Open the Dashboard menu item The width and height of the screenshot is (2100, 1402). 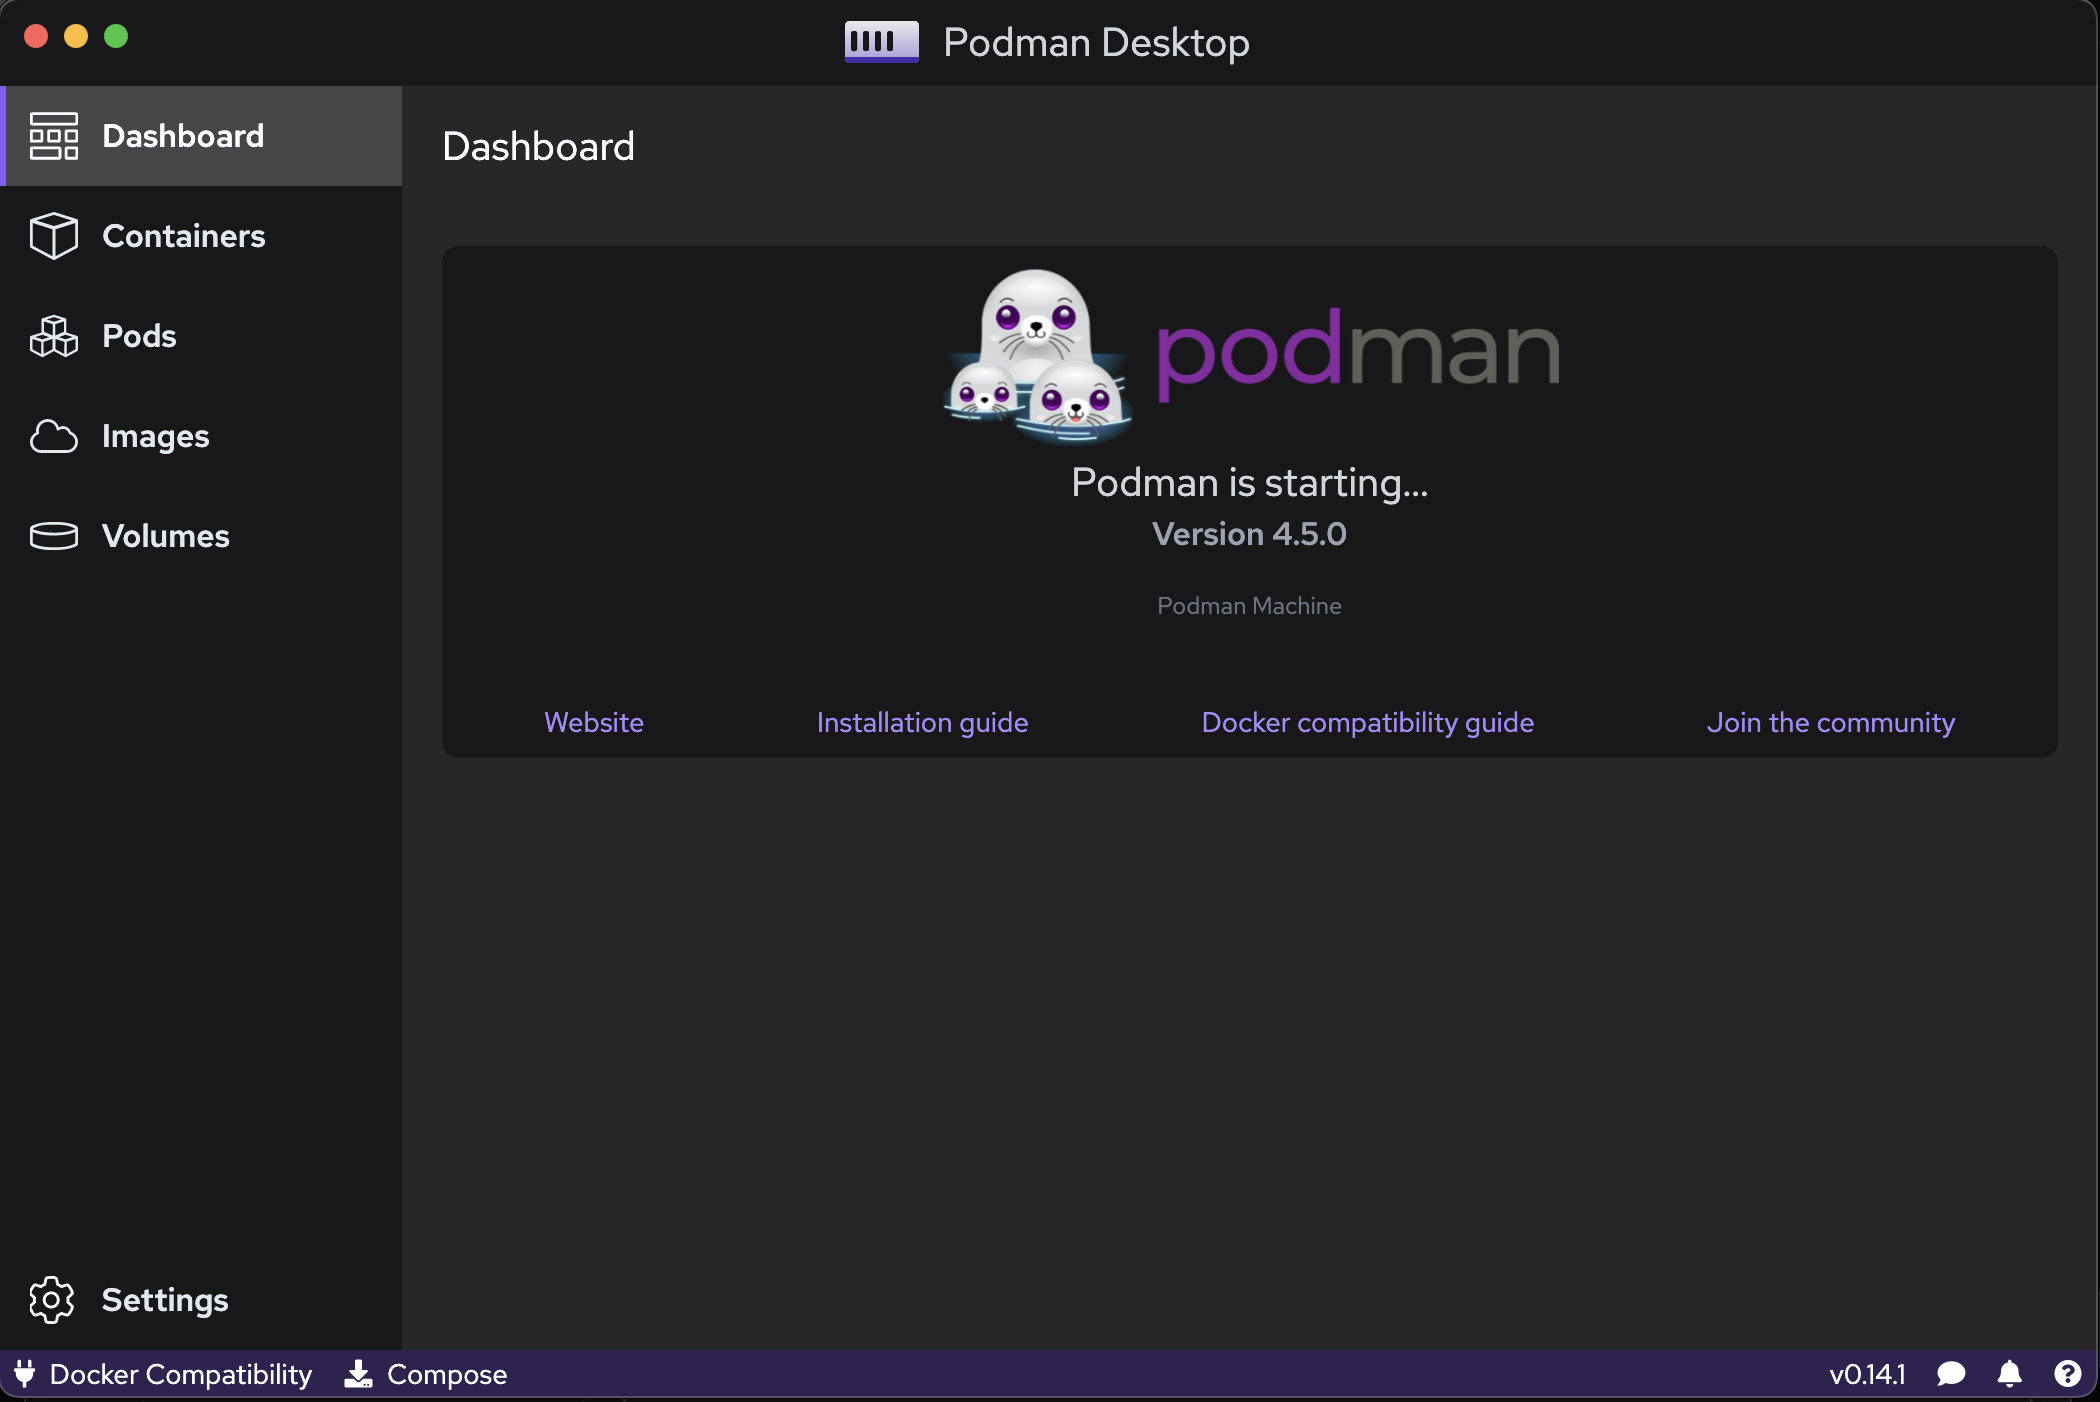click(x=201, y=136)
